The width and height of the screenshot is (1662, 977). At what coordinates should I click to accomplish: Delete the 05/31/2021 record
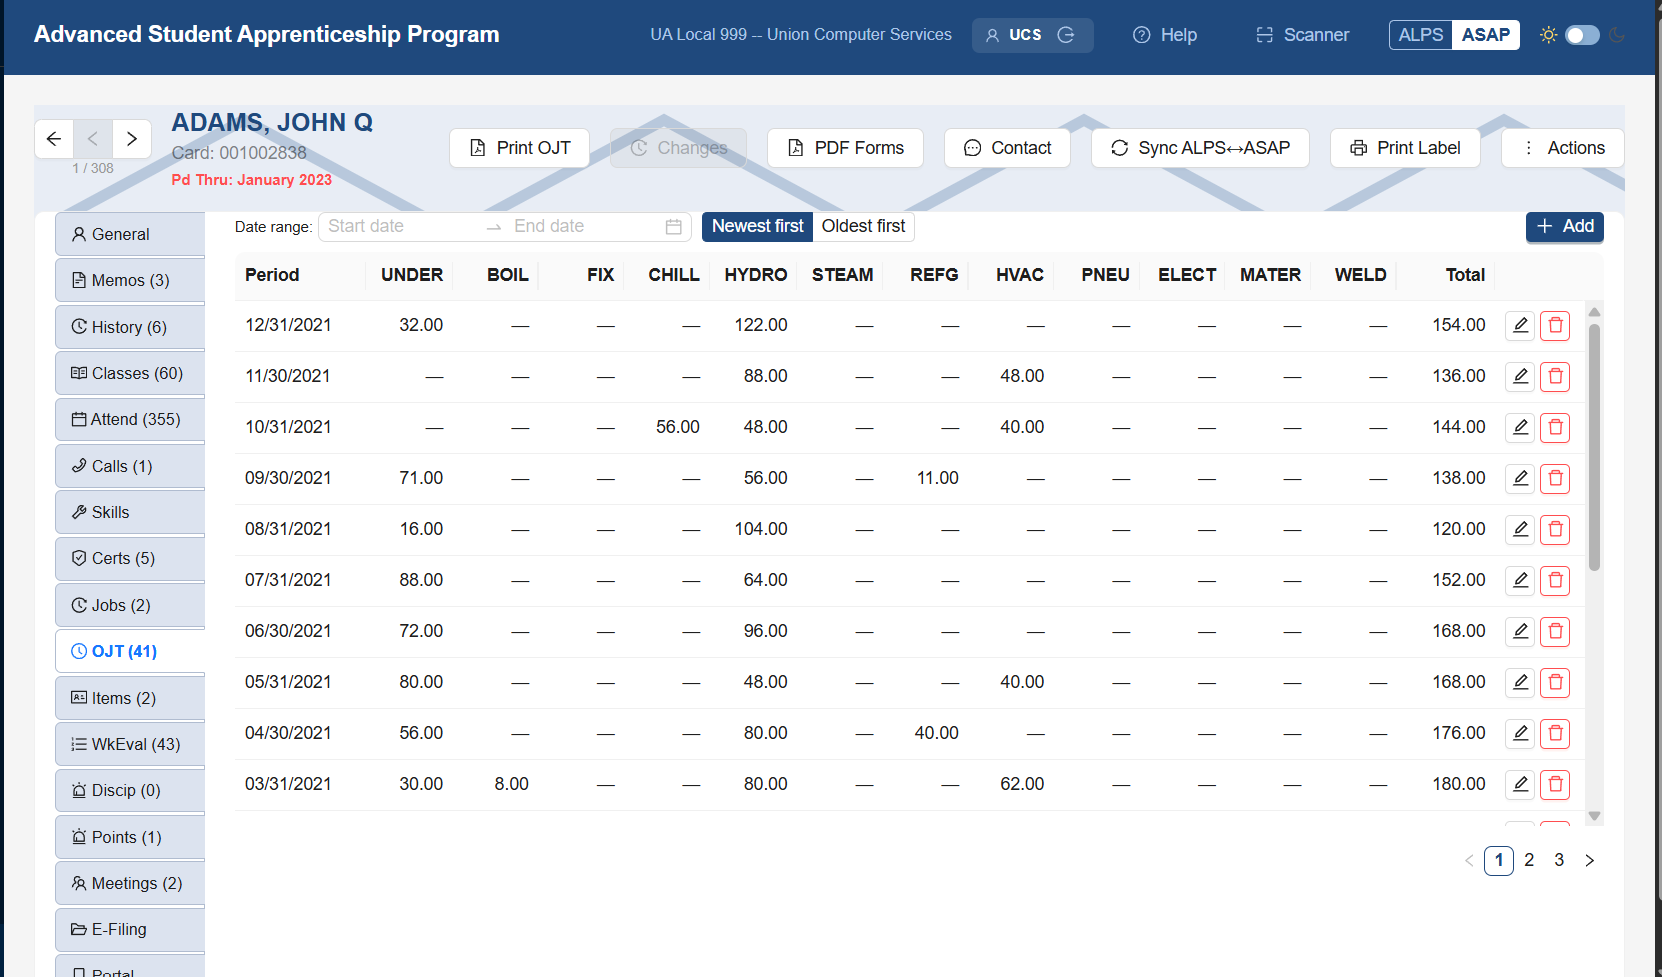pyautogui.click(x=1555, y=682)
